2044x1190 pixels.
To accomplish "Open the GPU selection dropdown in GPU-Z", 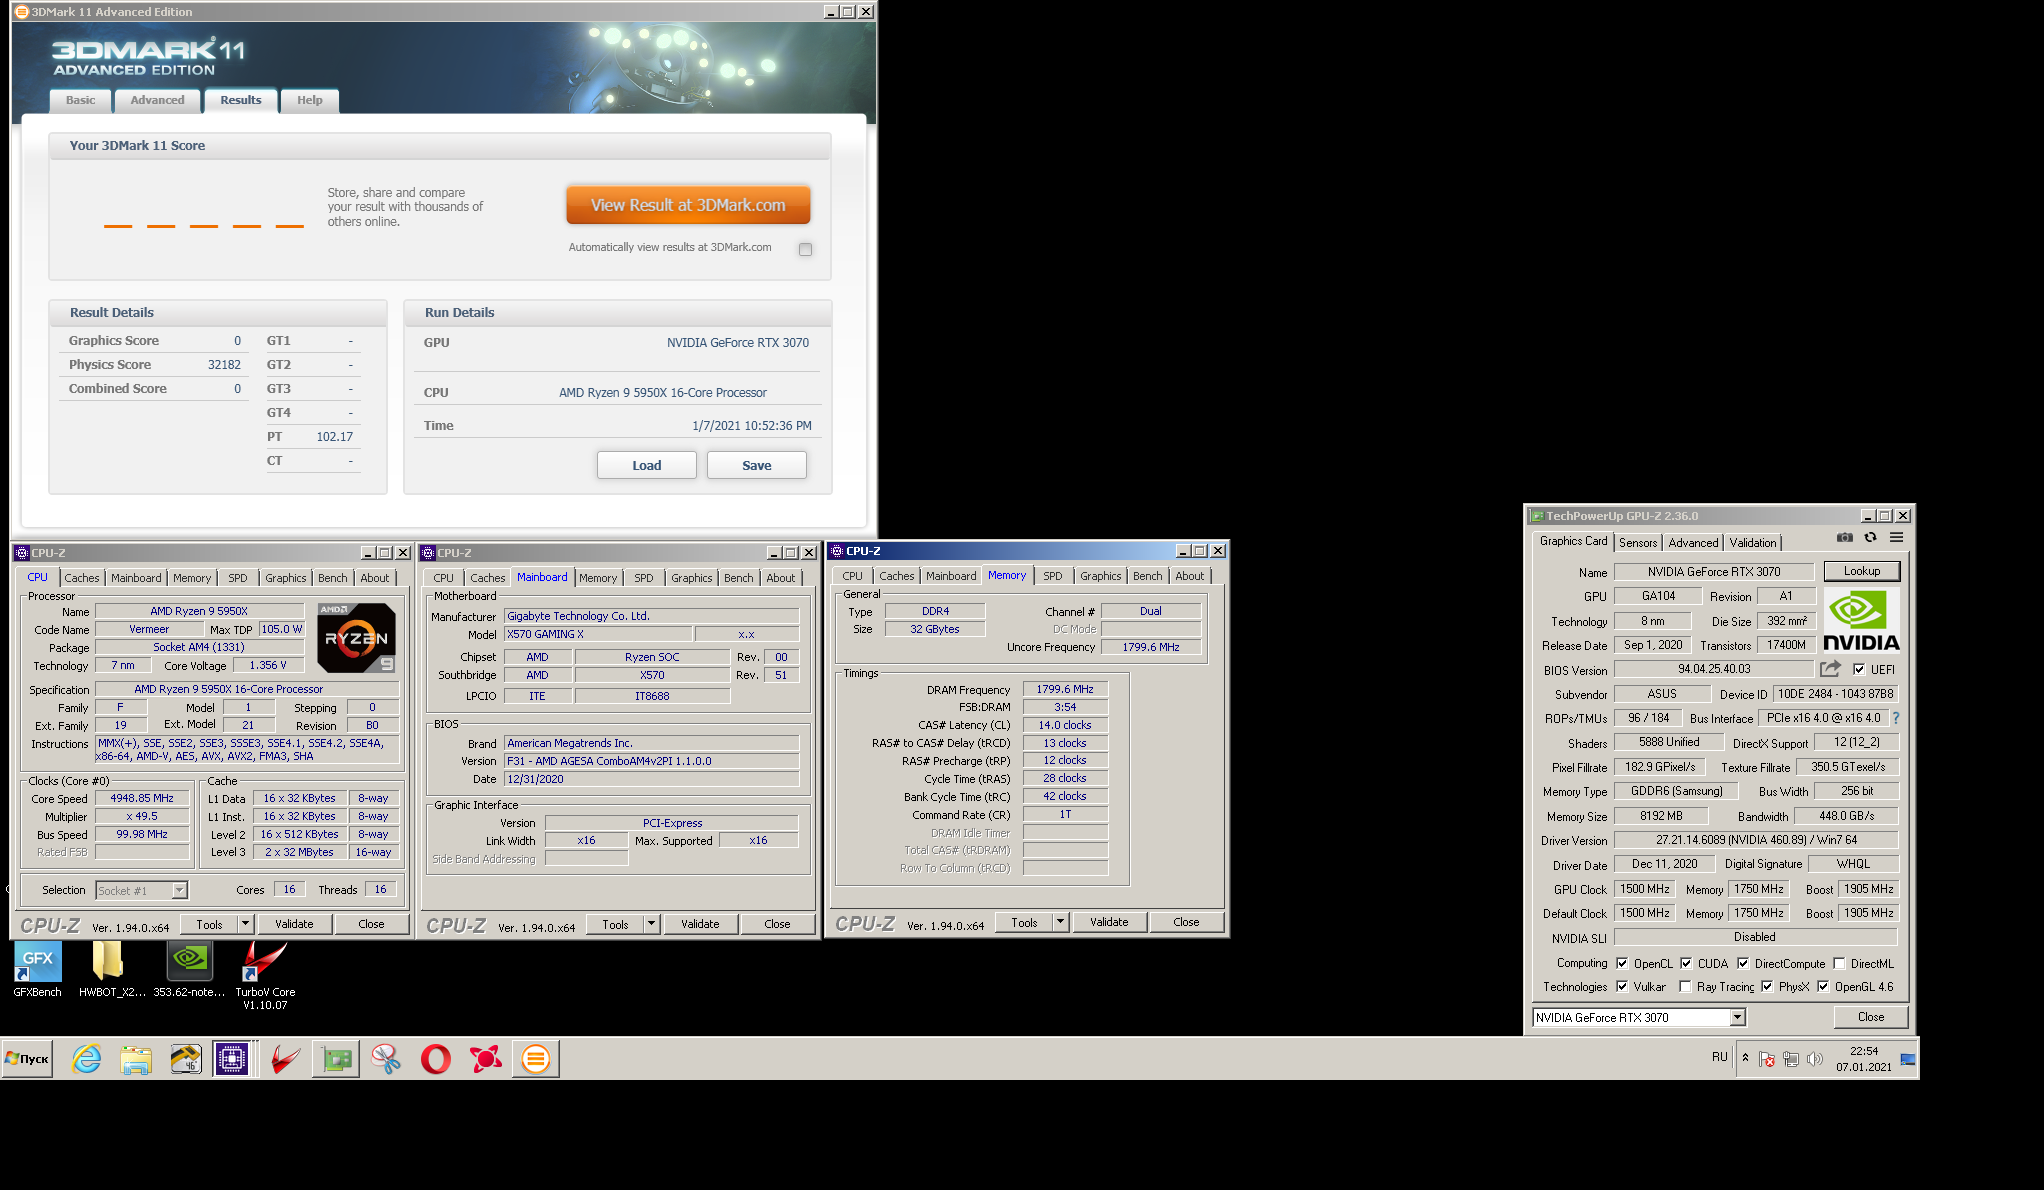I will 1738,1017.
